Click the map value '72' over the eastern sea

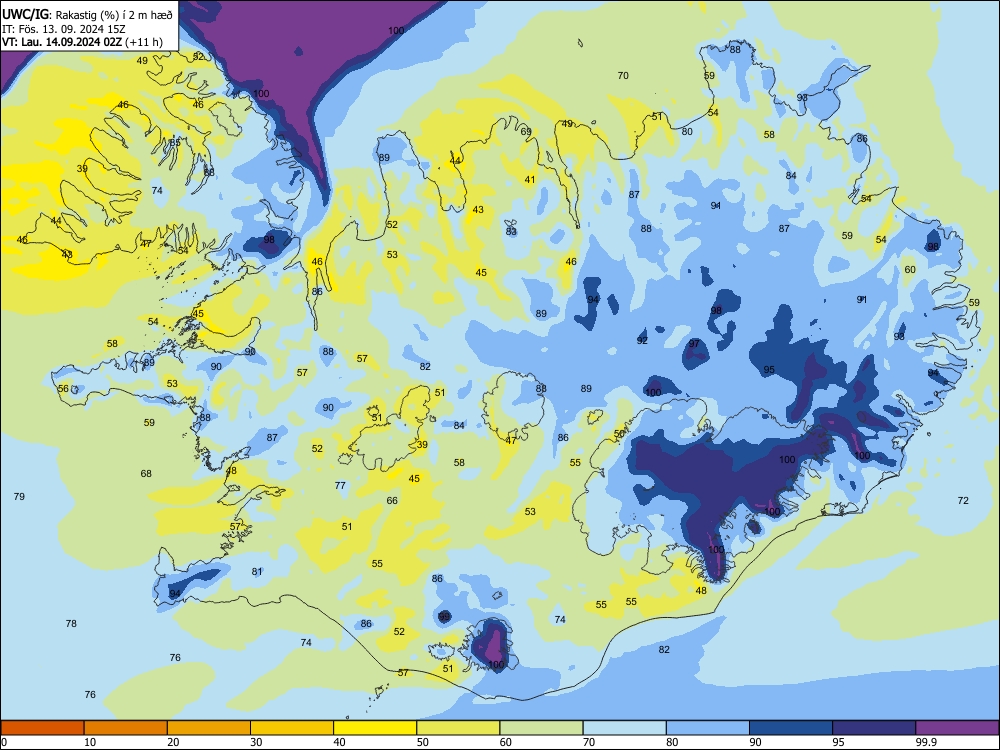(963, 501)
